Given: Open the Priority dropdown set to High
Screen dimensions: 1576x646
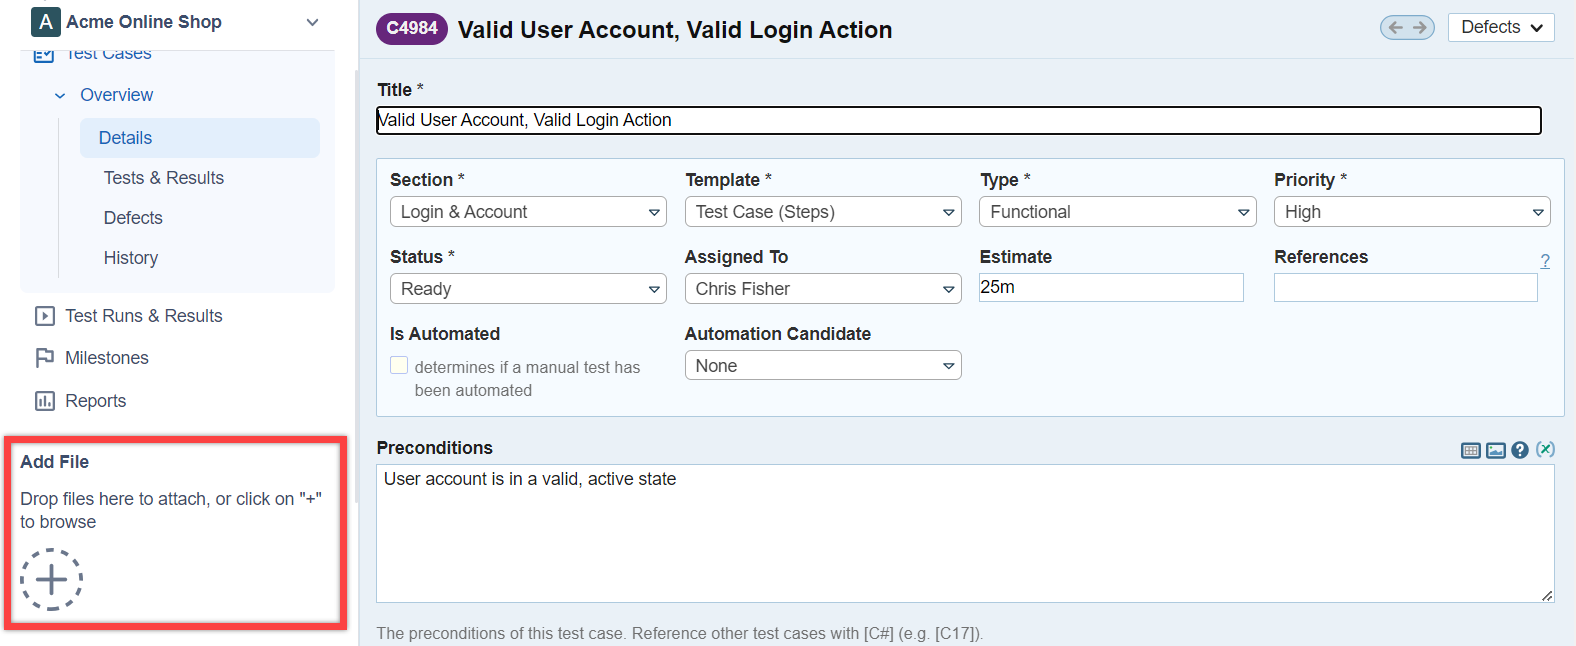Looking at the screenshot, I should click(x=1411, y=212).
